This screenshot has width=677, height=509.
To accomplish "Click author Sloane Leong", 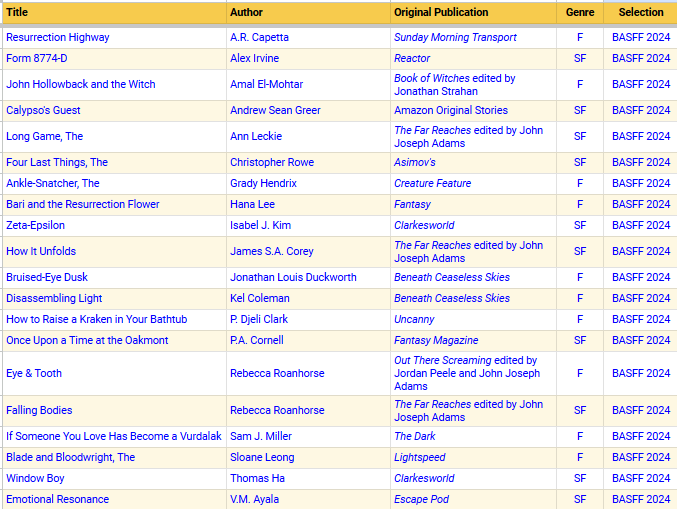I will point(262,457).
